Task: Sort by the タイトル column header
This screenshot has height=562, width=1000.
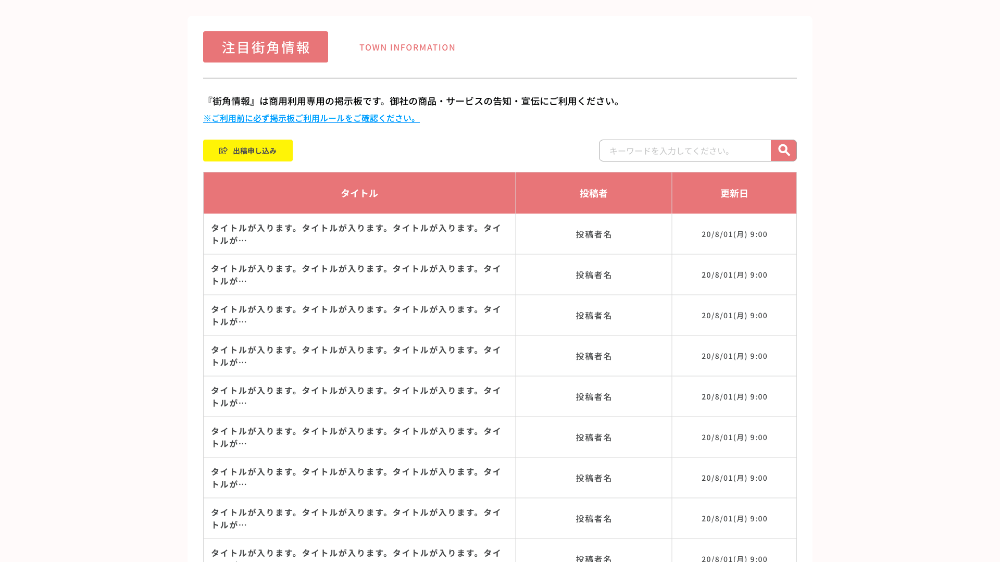Action: coord(359,193)
